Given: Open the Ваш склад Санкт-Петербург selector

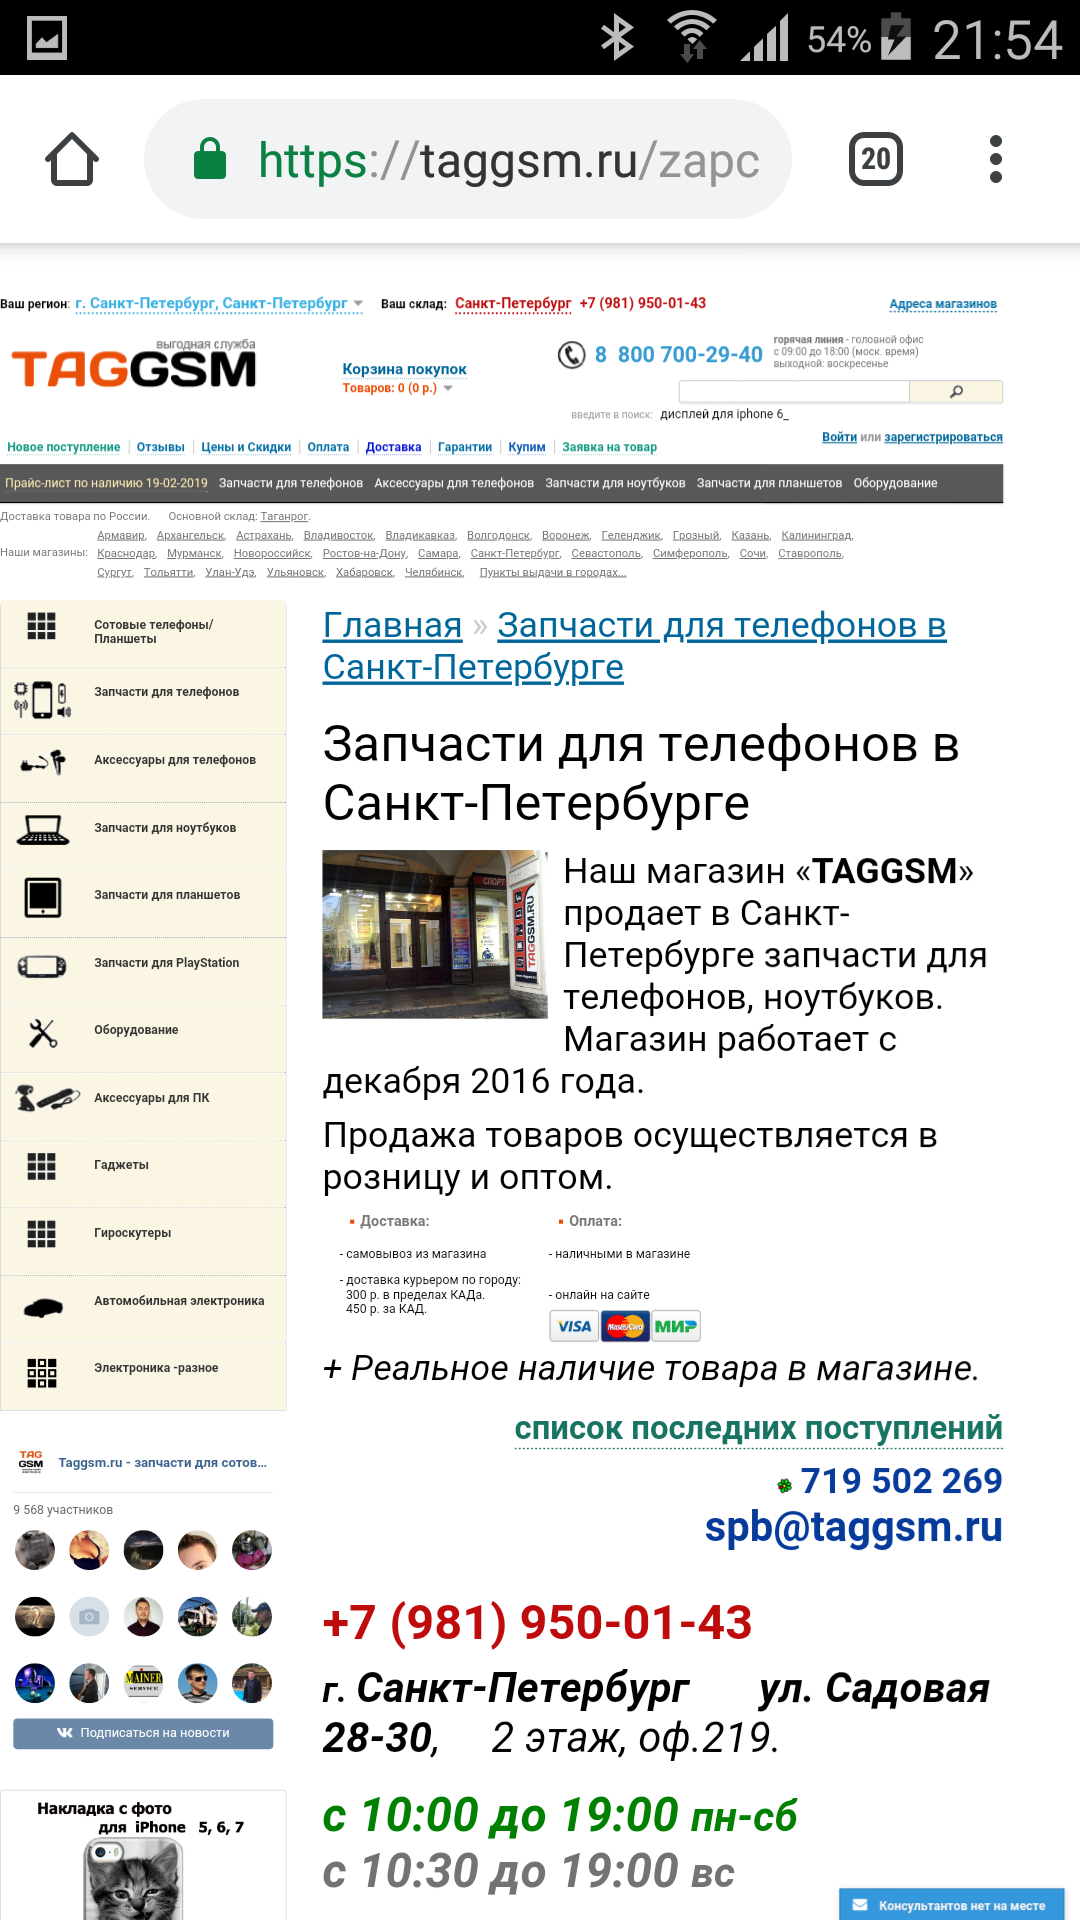Looking at the screenshot, I should (x=513, y=303).
